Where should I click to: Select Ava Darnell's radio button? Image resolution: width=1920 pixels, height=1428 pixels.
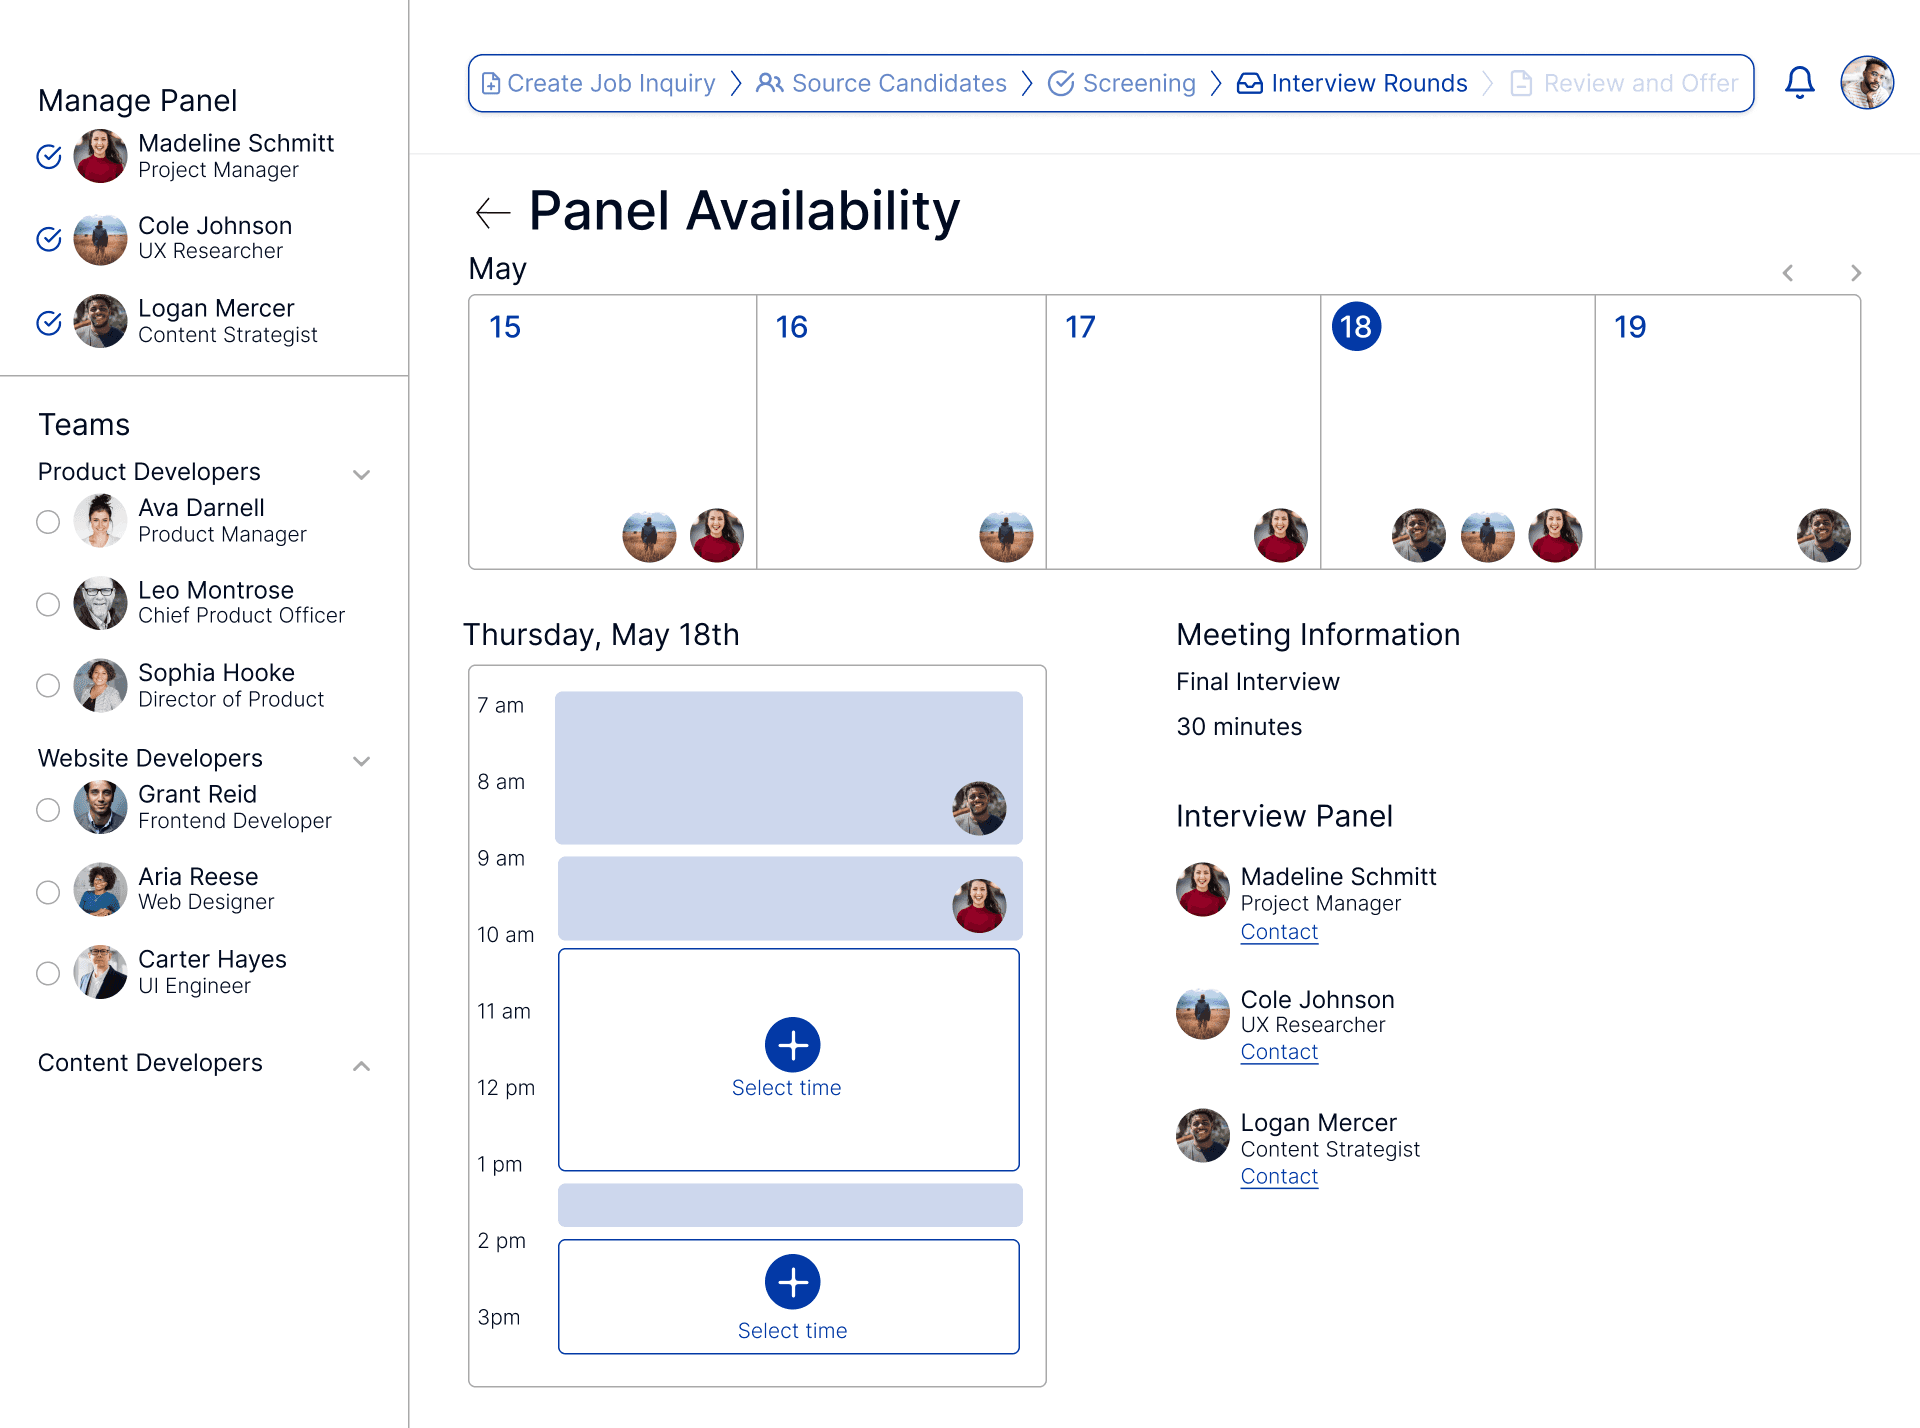(47, 521)
